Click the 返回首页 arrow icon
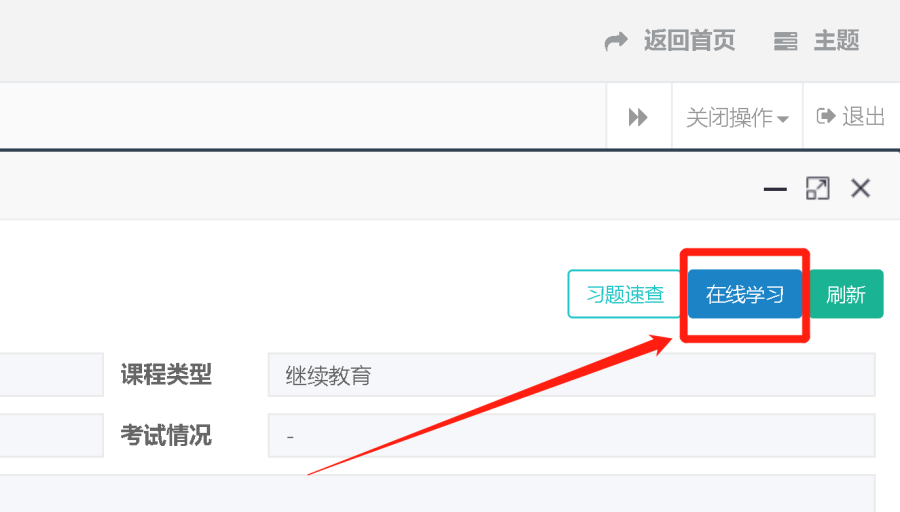This screenshot has width=900, height=512. (x=616, y=41)
